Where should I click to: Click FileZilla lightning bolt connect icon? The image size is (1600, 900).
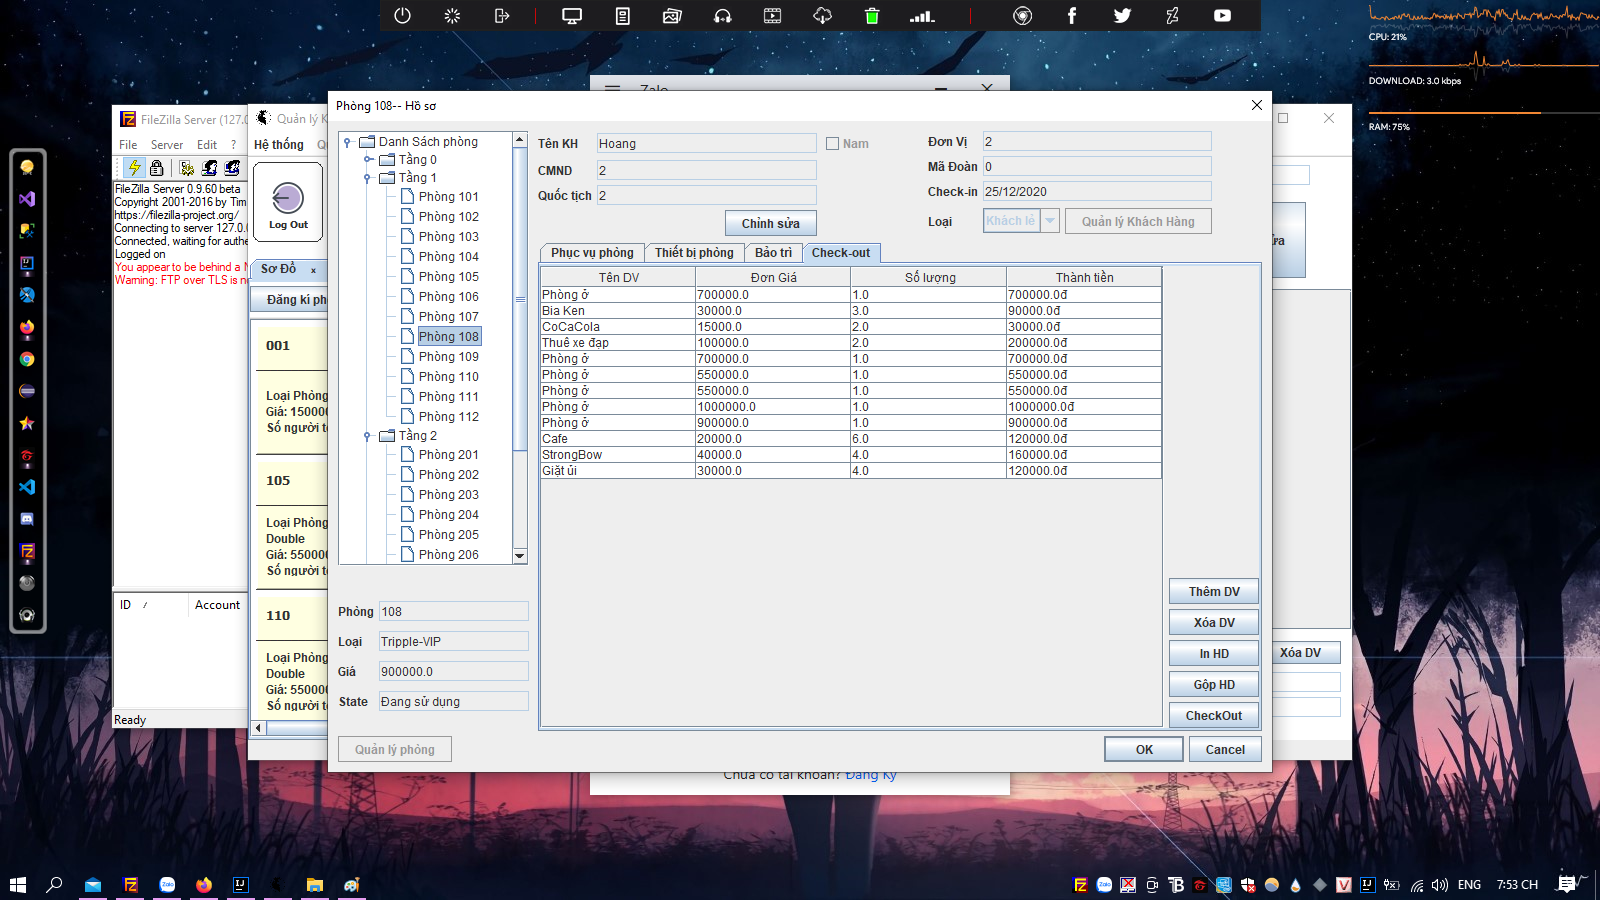coord(134,167)
